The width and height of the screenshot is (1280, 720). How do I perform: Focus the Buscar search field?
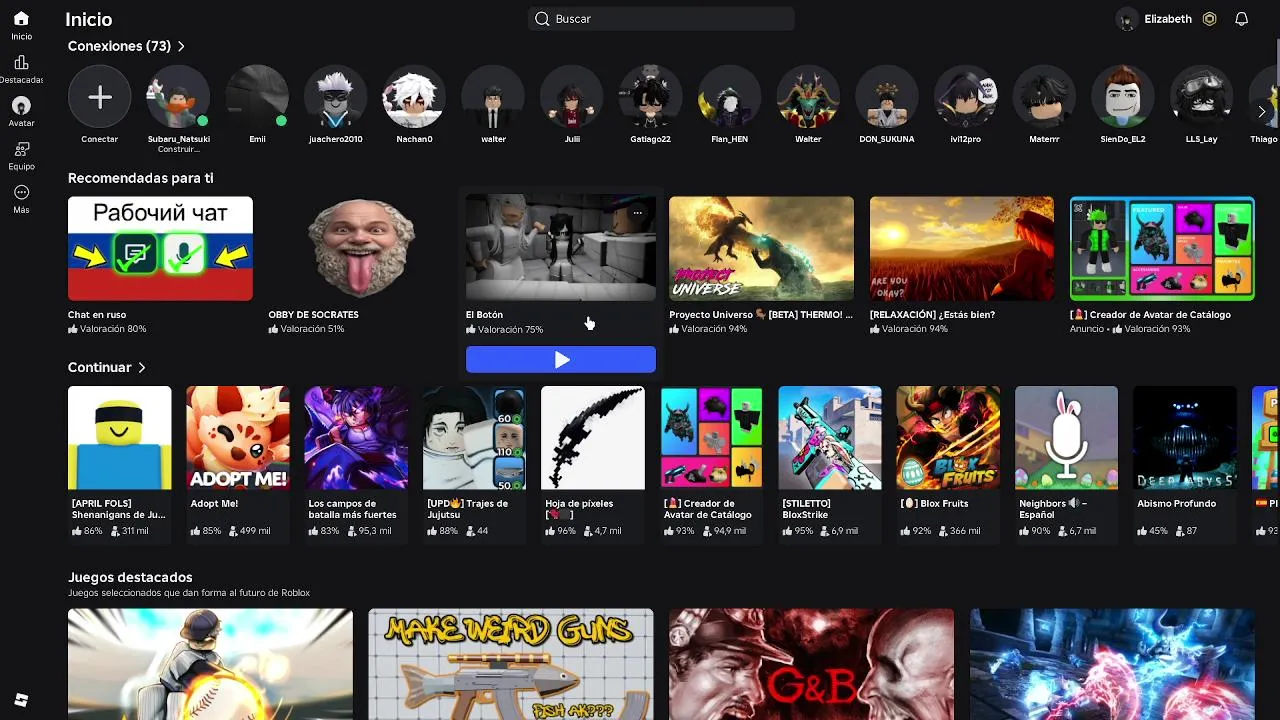click(x=661, y=19)
